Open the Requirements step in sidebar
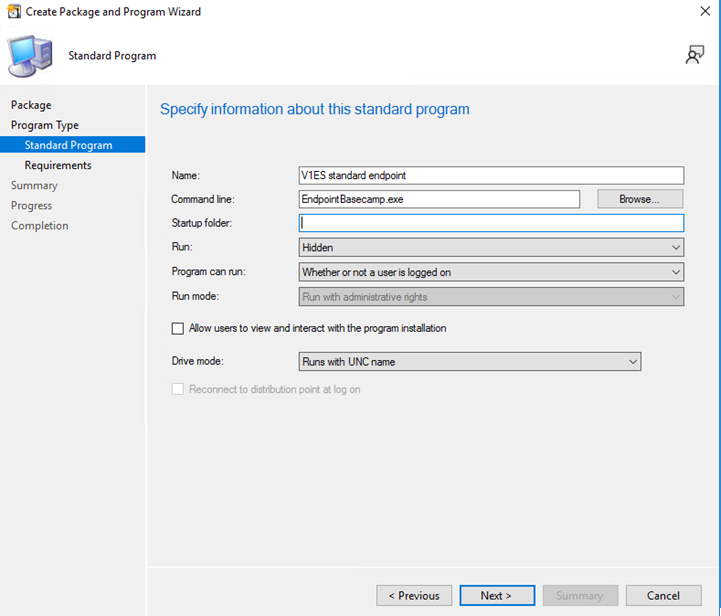721x616 pixels. tap(58, 165)
